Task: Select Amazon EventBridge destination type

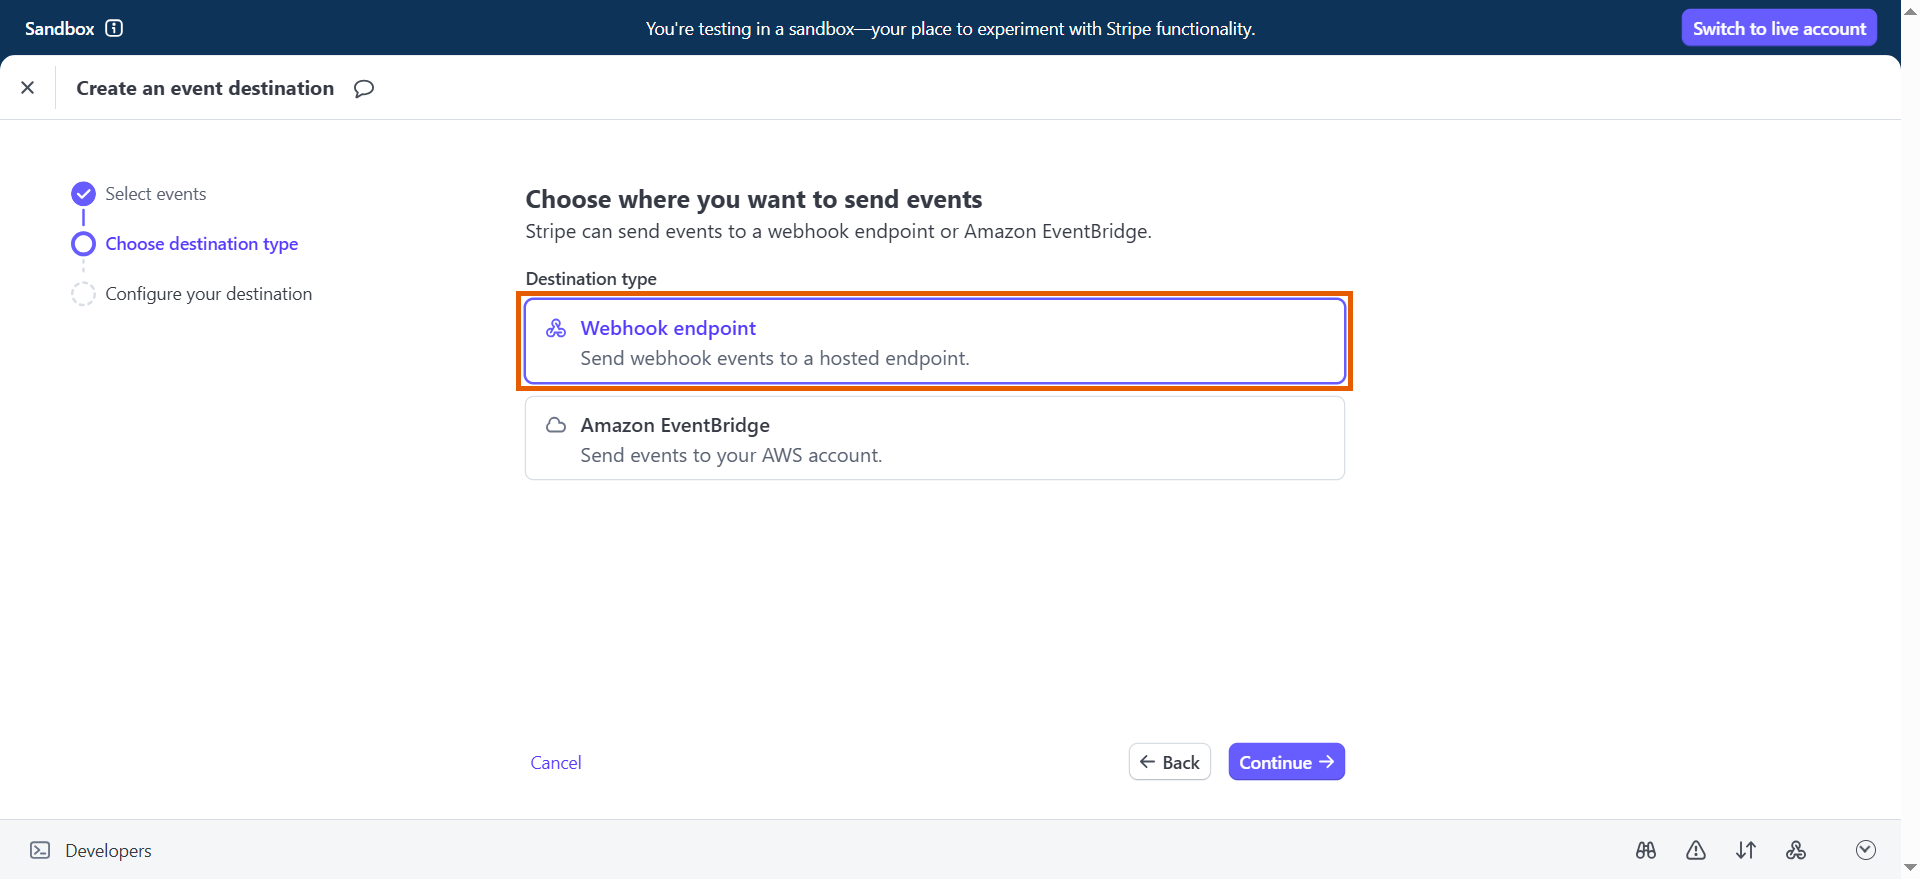Action: coord(935,438)
